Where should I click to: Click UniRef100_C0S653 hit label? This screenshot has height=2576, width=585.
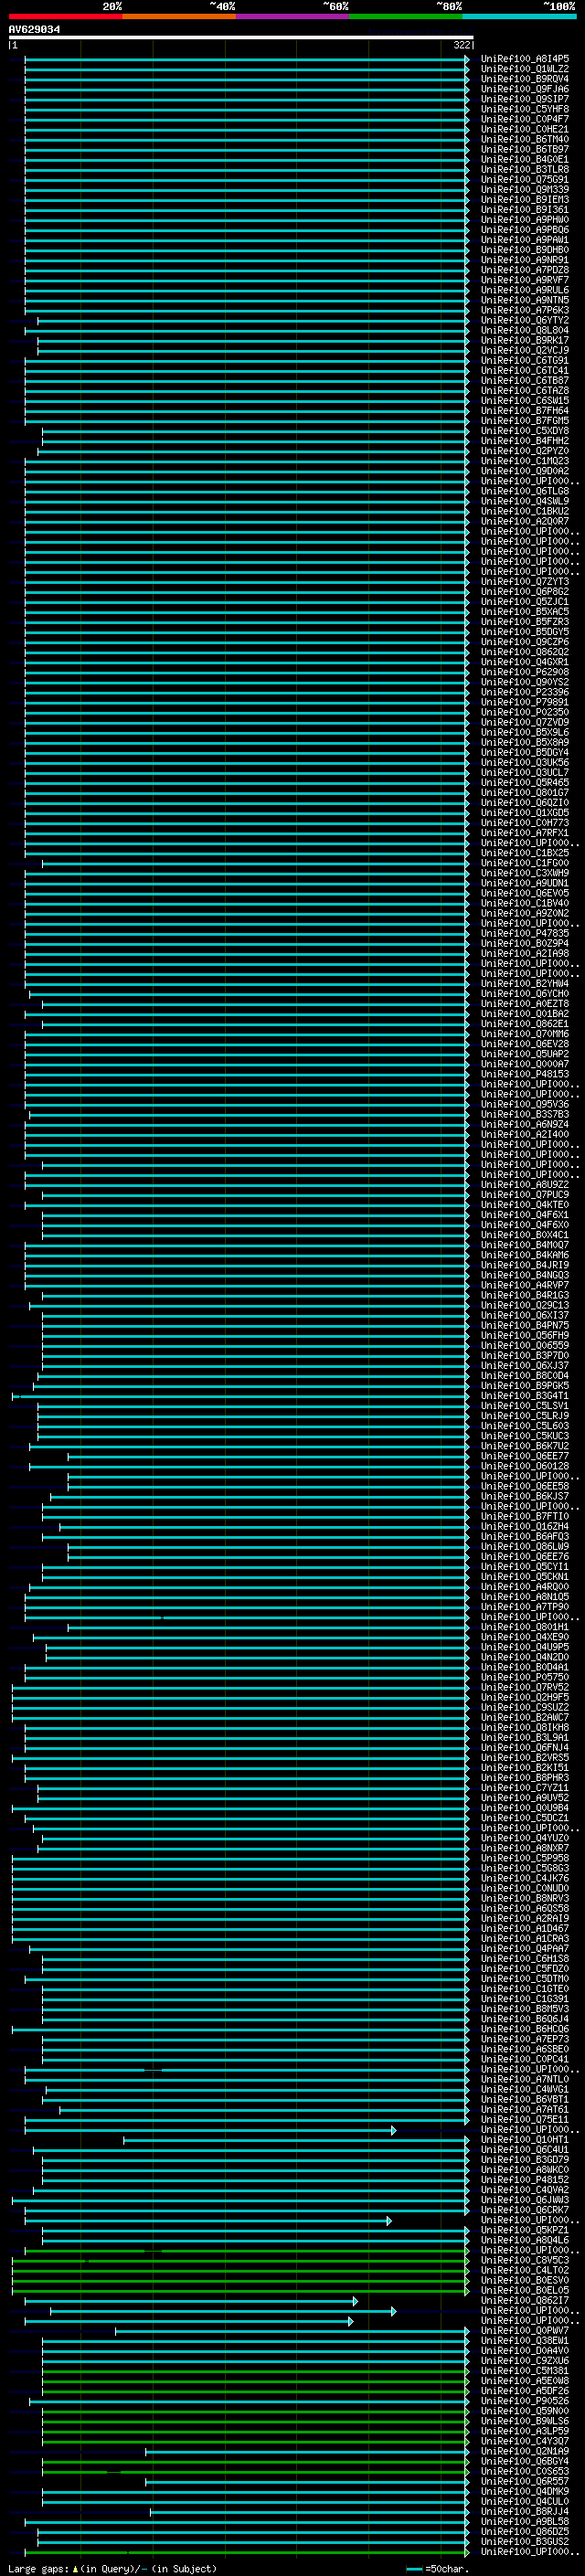525,2471
